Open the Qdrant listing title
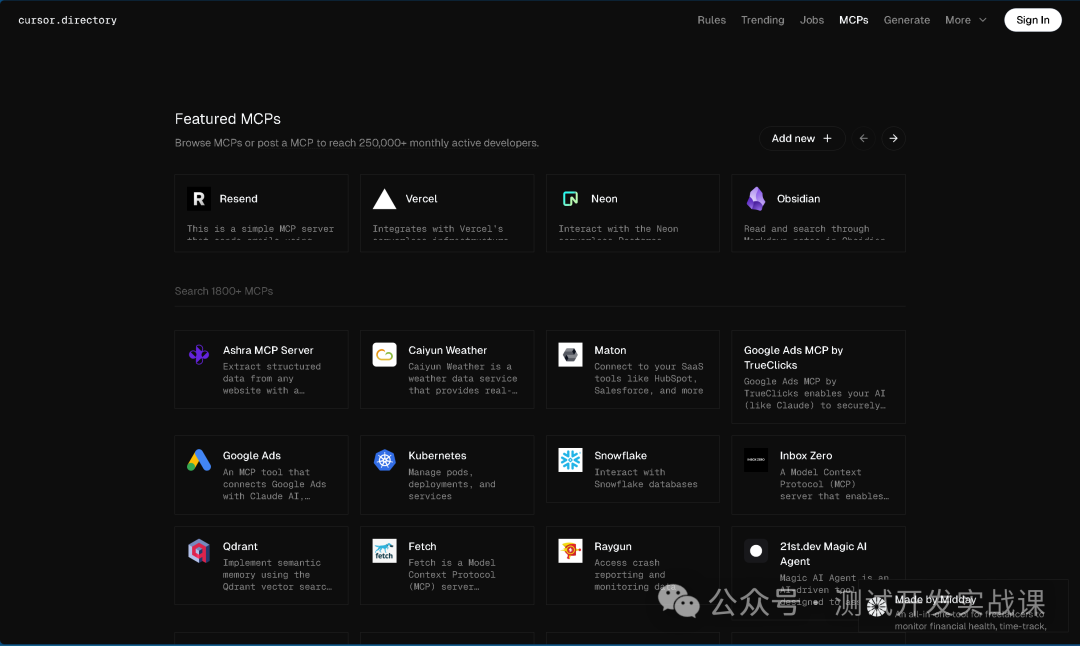The image size is (1080, 646). coord(240,547)
